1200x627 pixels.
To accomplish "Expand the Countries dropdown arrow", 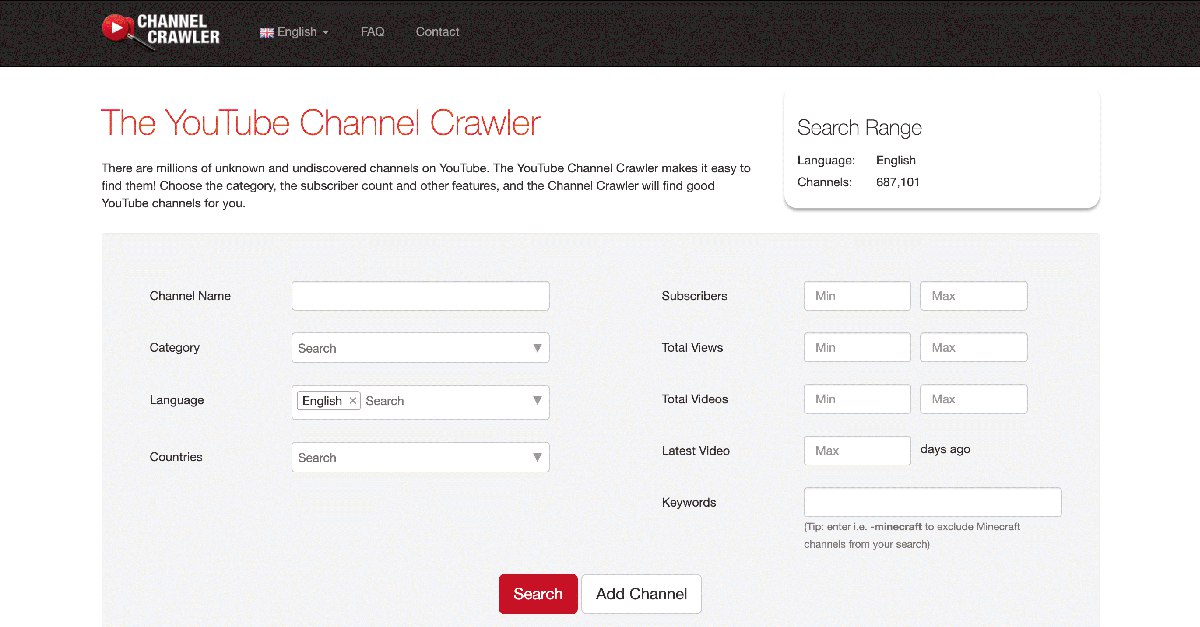I will [x=537, y=457].
